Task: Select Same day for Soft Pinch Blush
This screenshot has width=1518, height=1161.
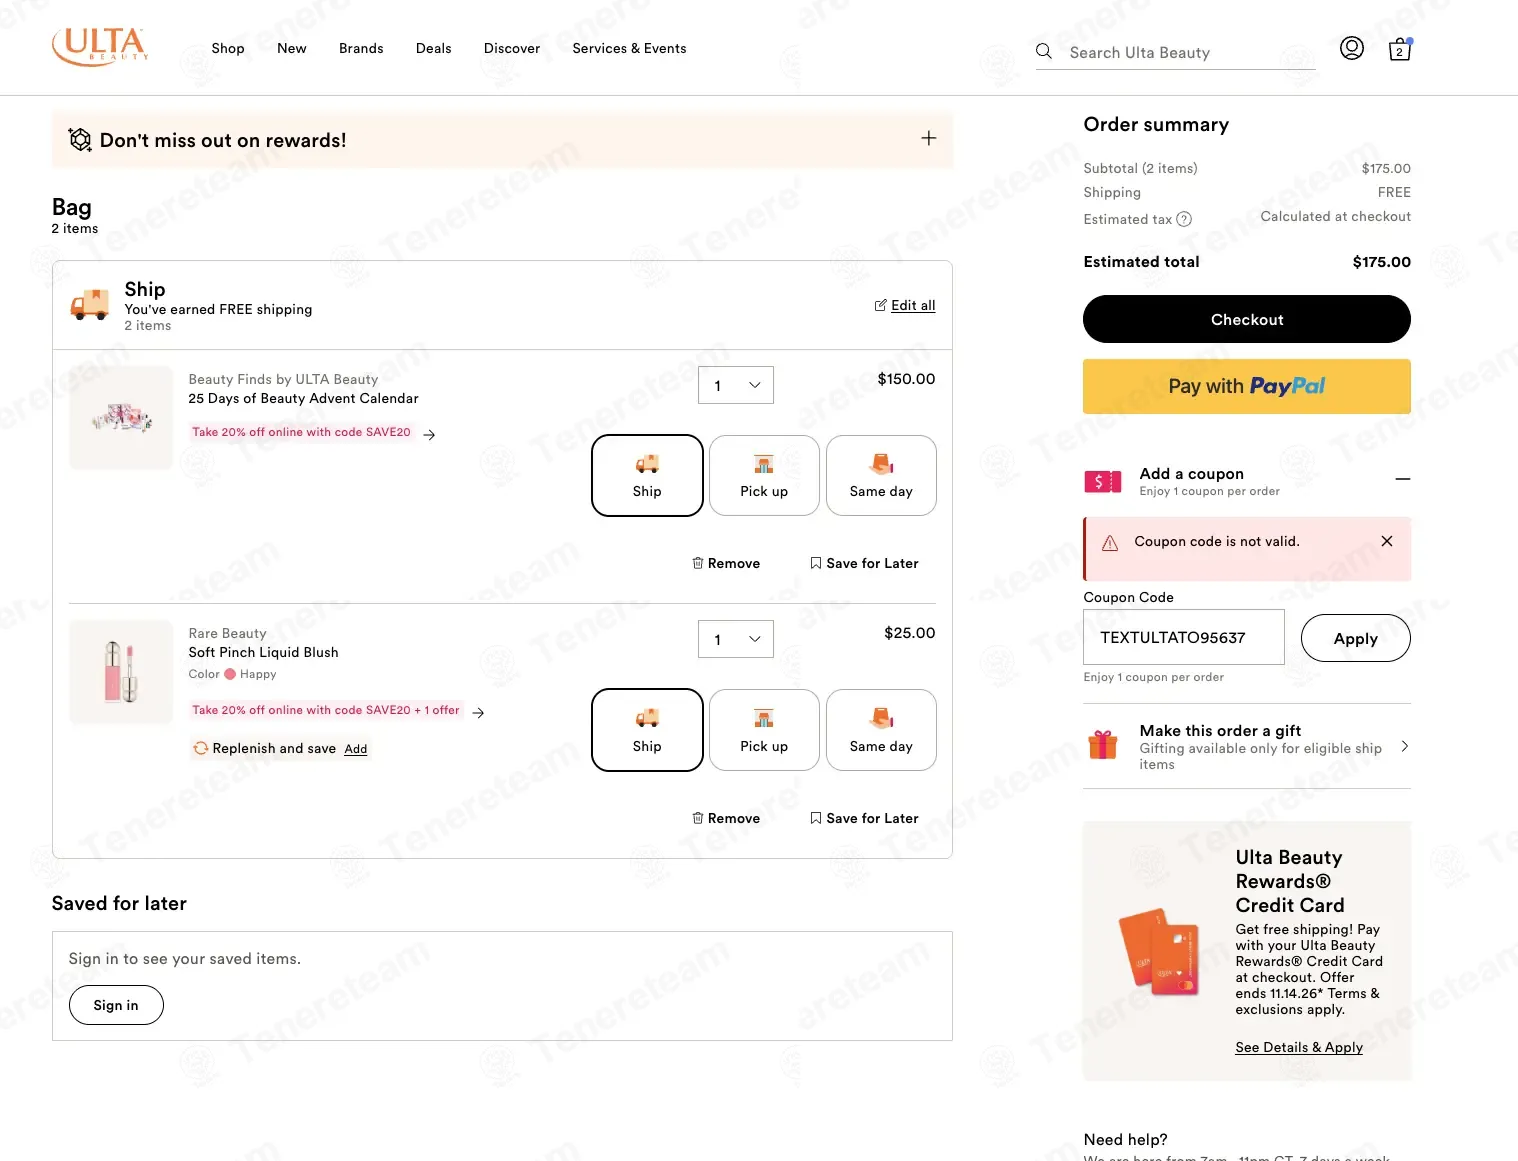Action: [x=881, y=730]
